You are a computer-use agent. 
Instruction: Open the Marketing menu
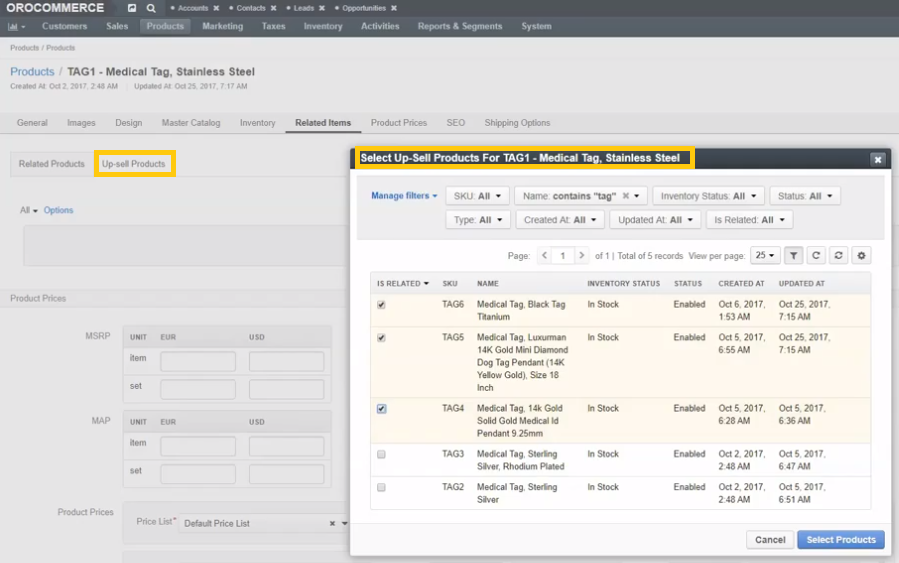pyautogui.click(x=222, y=26)
